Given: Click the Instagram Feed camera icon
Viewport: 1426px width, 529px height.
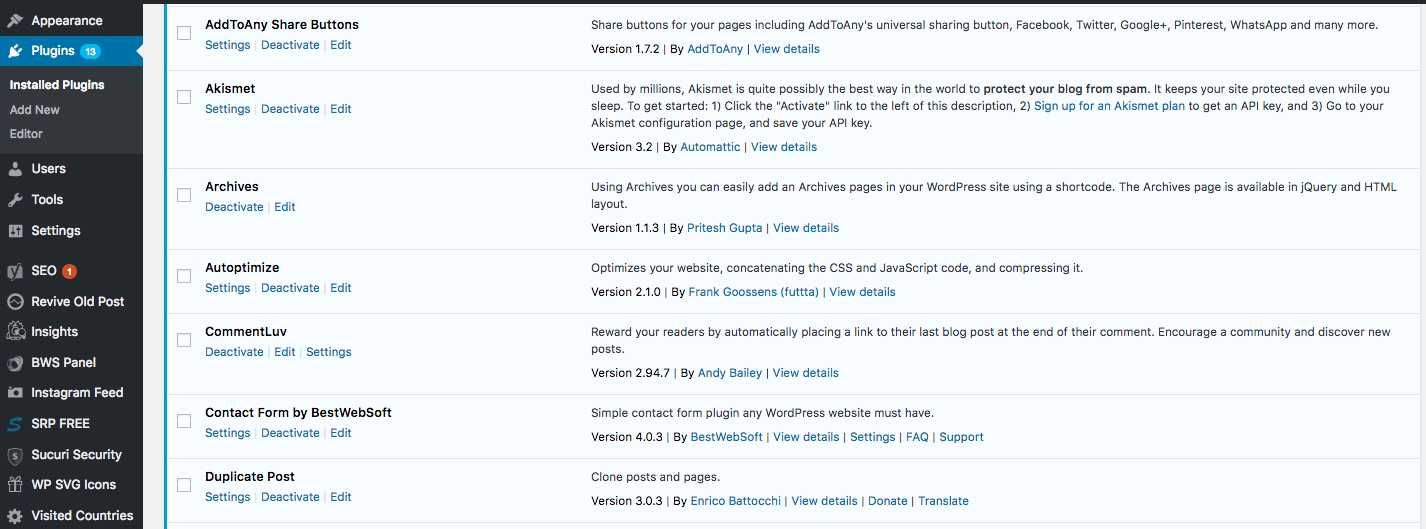Looking at the screenshot, I should [x=15, y=393].
